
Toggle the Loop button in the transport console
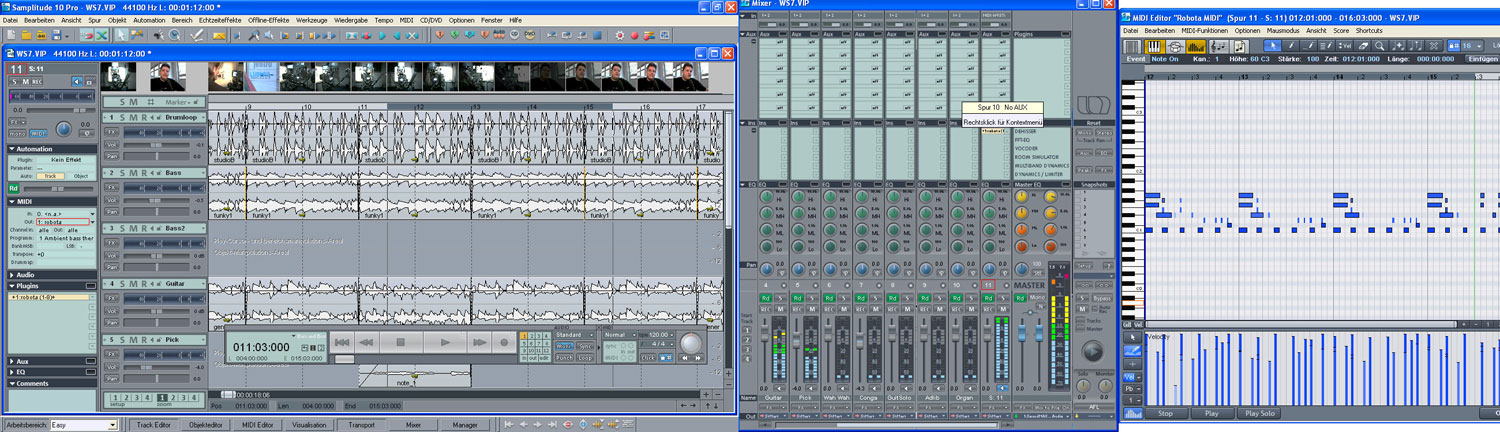[x=585, y=357]
